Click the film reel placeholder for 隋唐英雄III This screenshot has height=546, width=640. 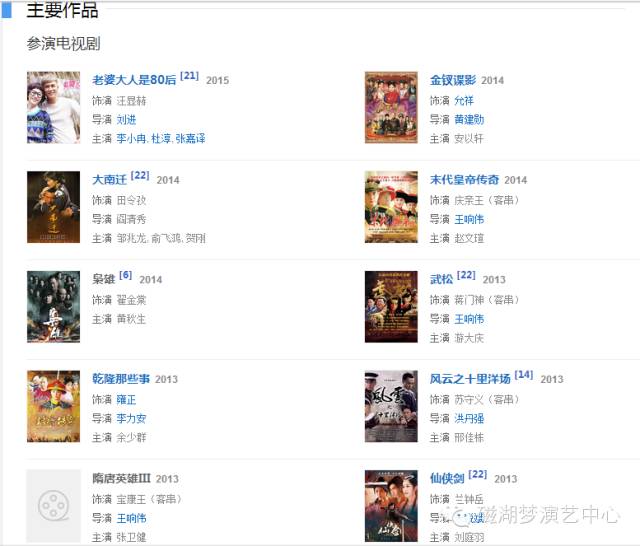point(53,506)
